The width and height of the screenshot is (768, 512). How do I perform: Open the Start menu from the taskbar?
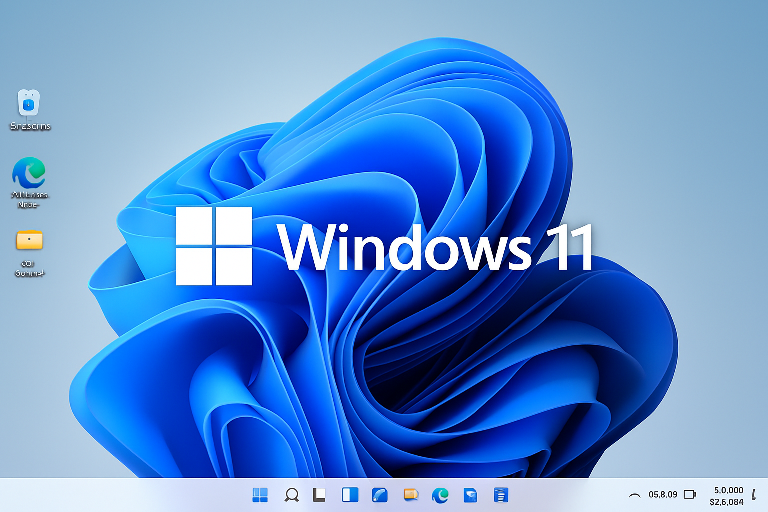pyautogui.click(x=260, y=495)
